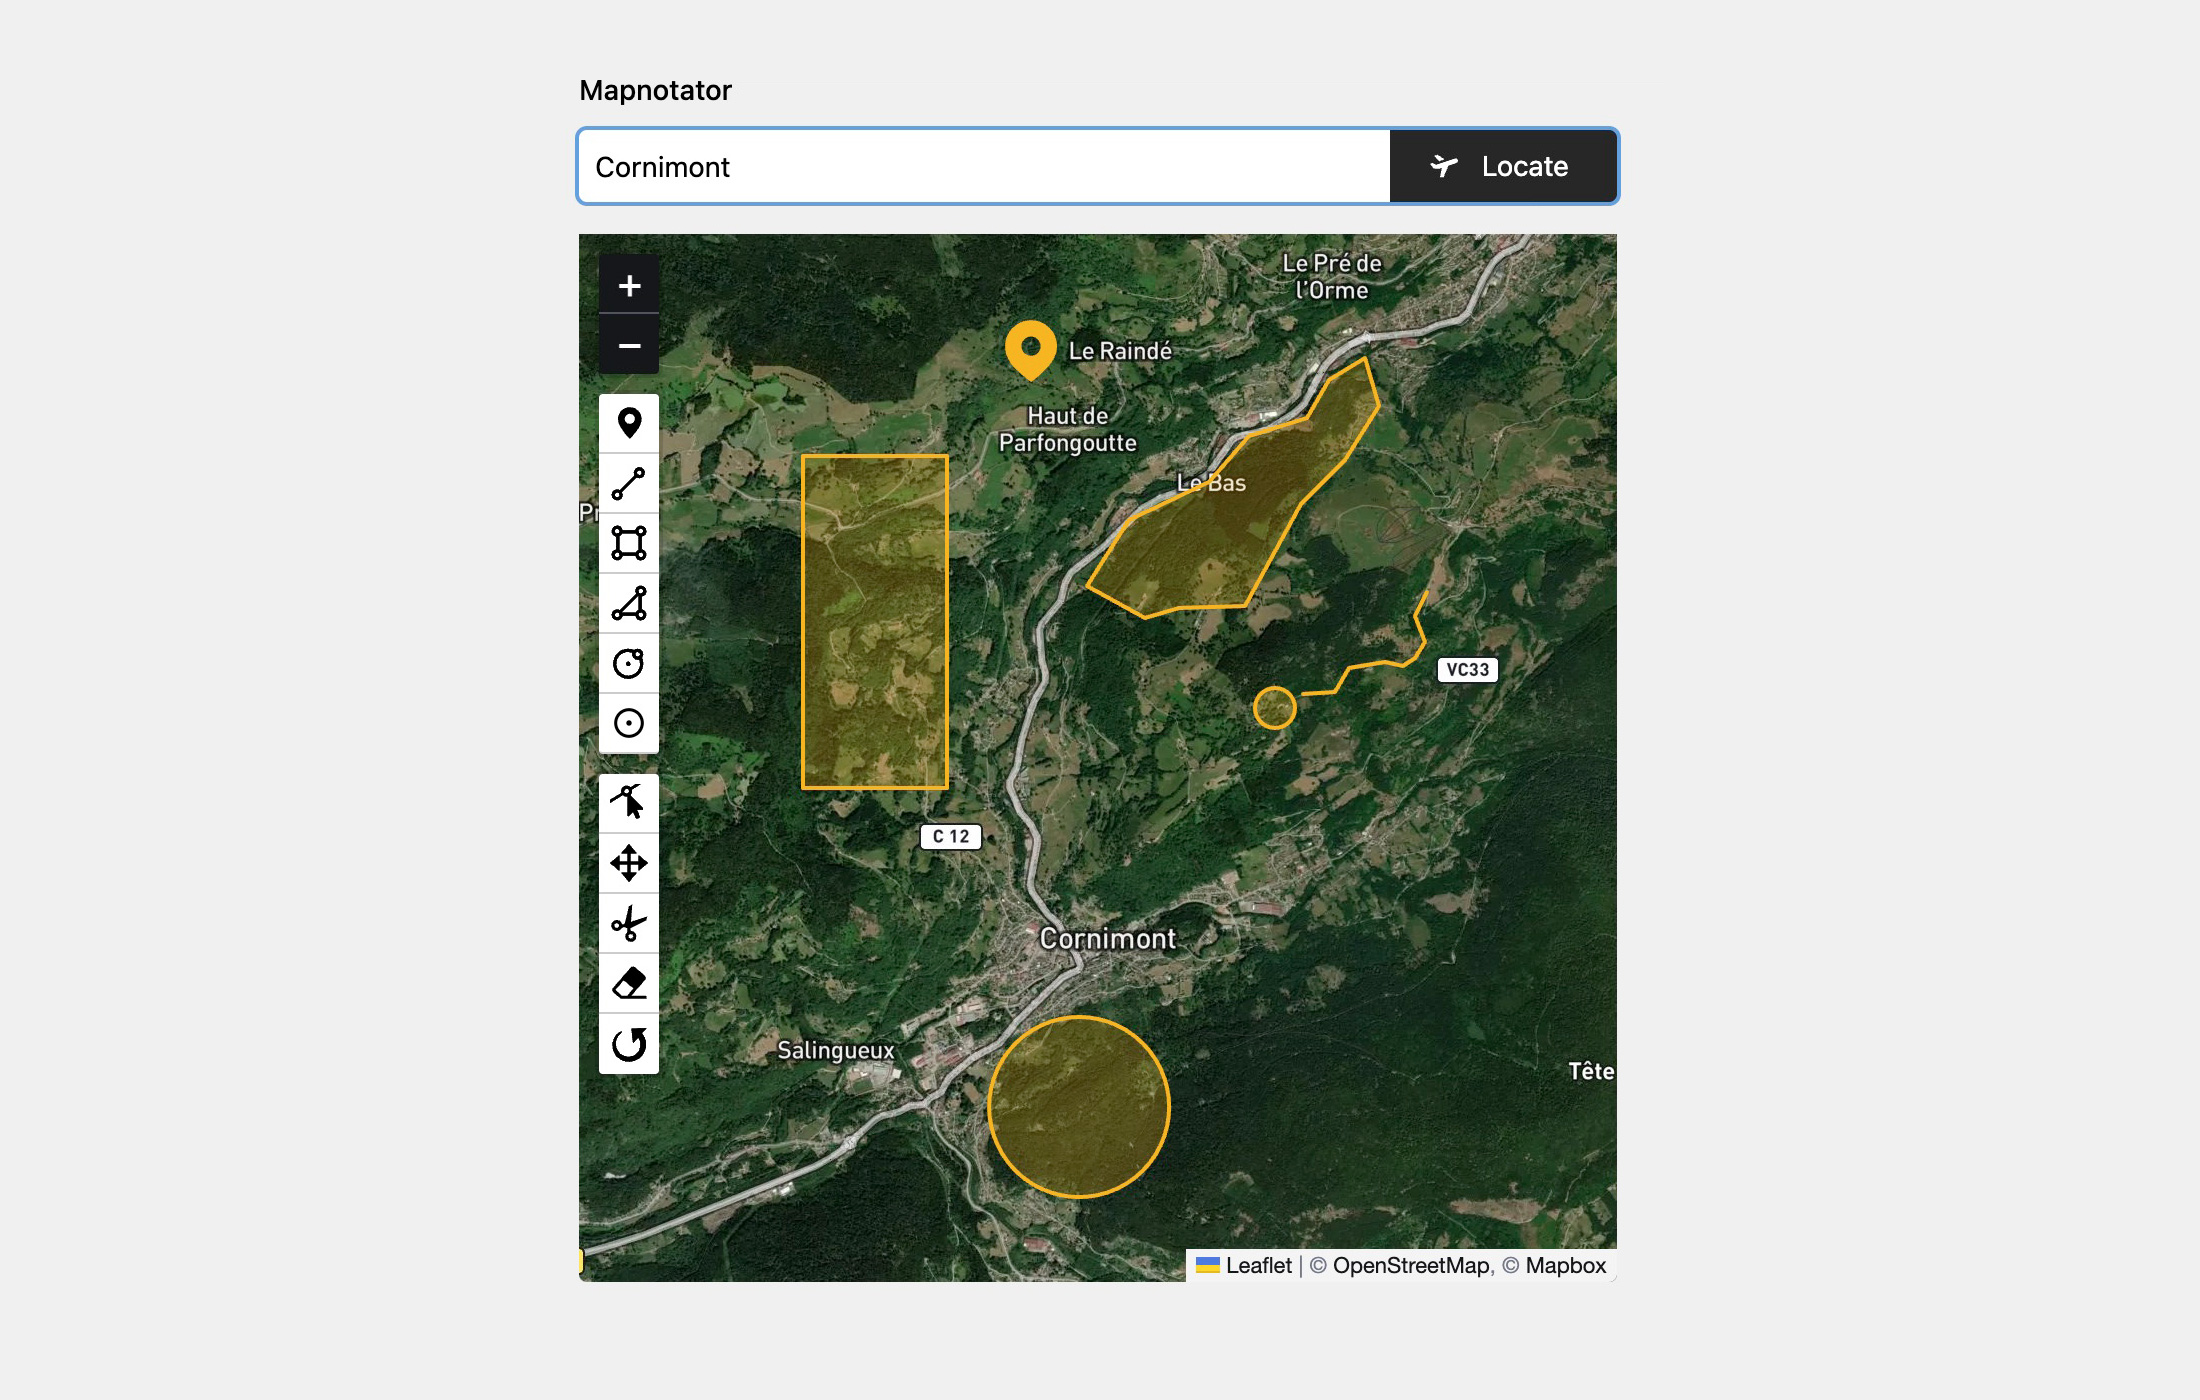Image resolution: width=2200 pixels, height=1400 pixels.
Task: Select the circle drawing tool
Action: (629, 663)
